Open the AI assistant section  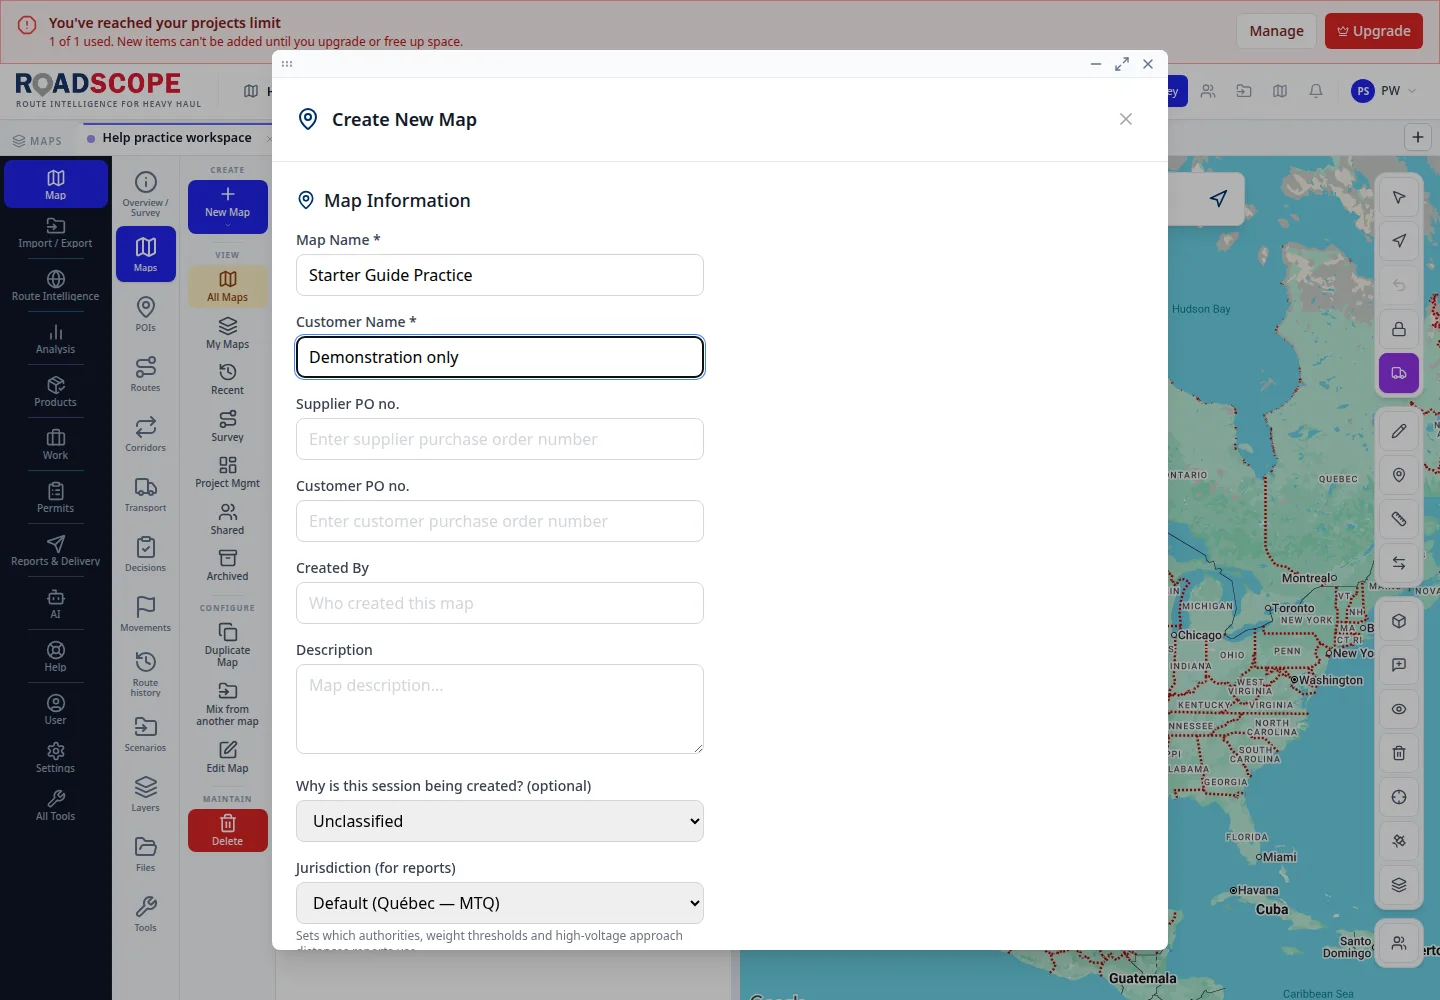(x=55, y=604)
